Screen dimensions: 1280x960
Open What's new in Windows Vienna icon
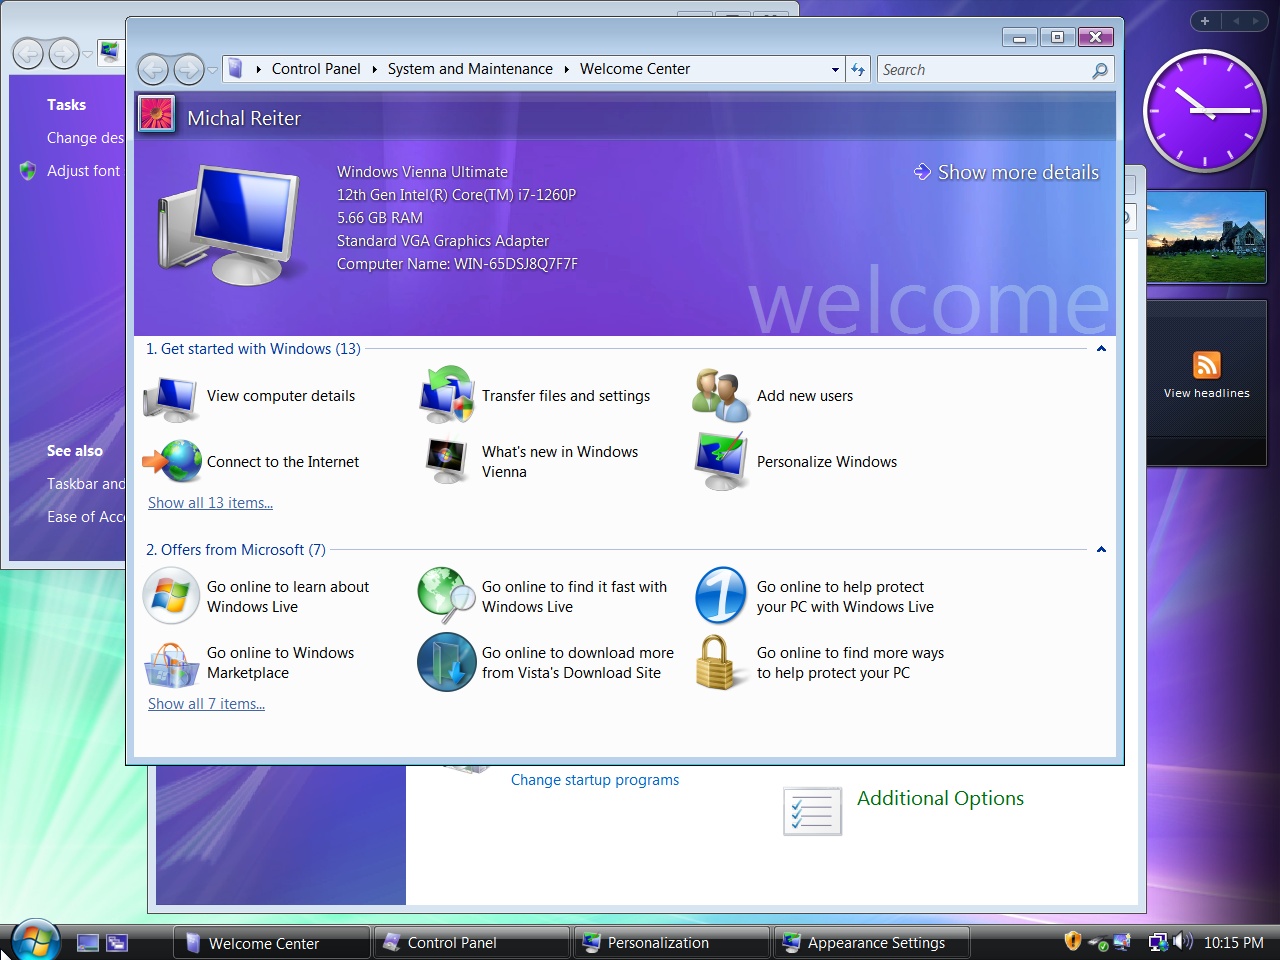click(446, 461)
